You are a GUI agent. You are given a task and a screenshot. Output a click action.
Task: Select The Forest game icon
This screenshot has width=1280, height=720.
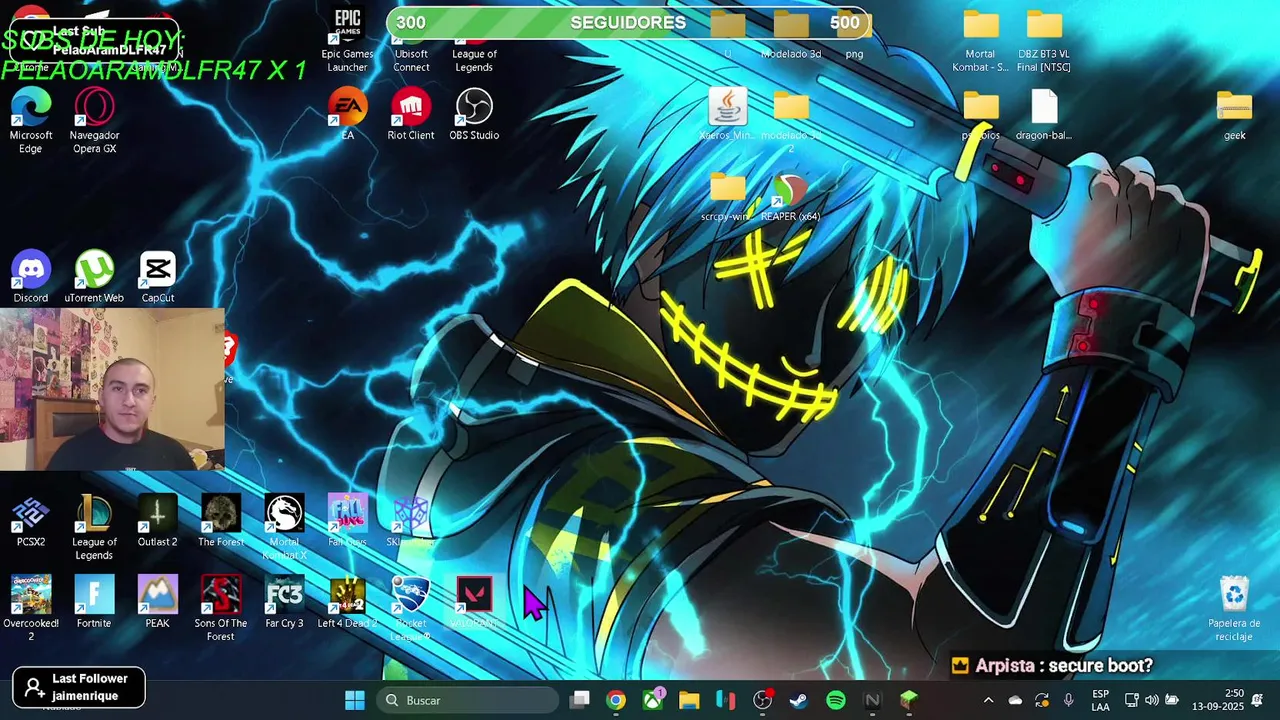pyautogui.click(x=221, y=521)
